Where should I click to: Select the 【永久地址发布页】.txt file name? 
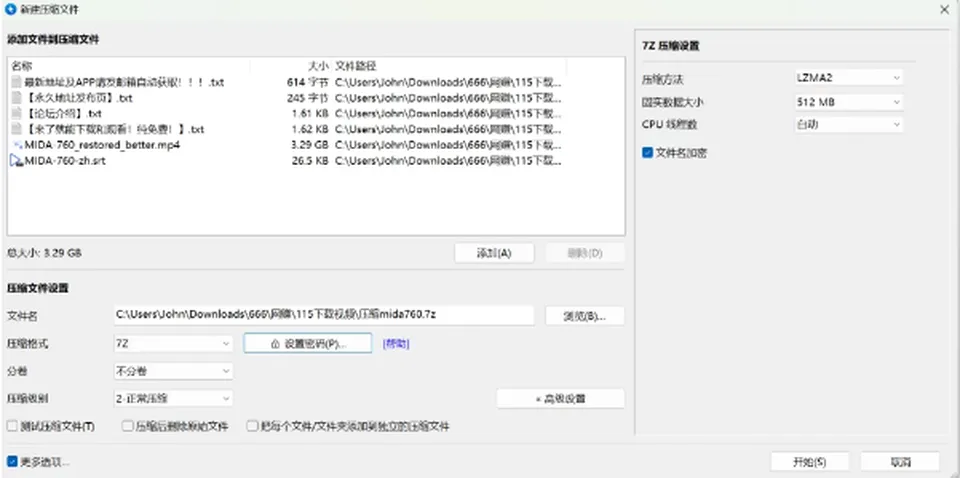point(78,98)
